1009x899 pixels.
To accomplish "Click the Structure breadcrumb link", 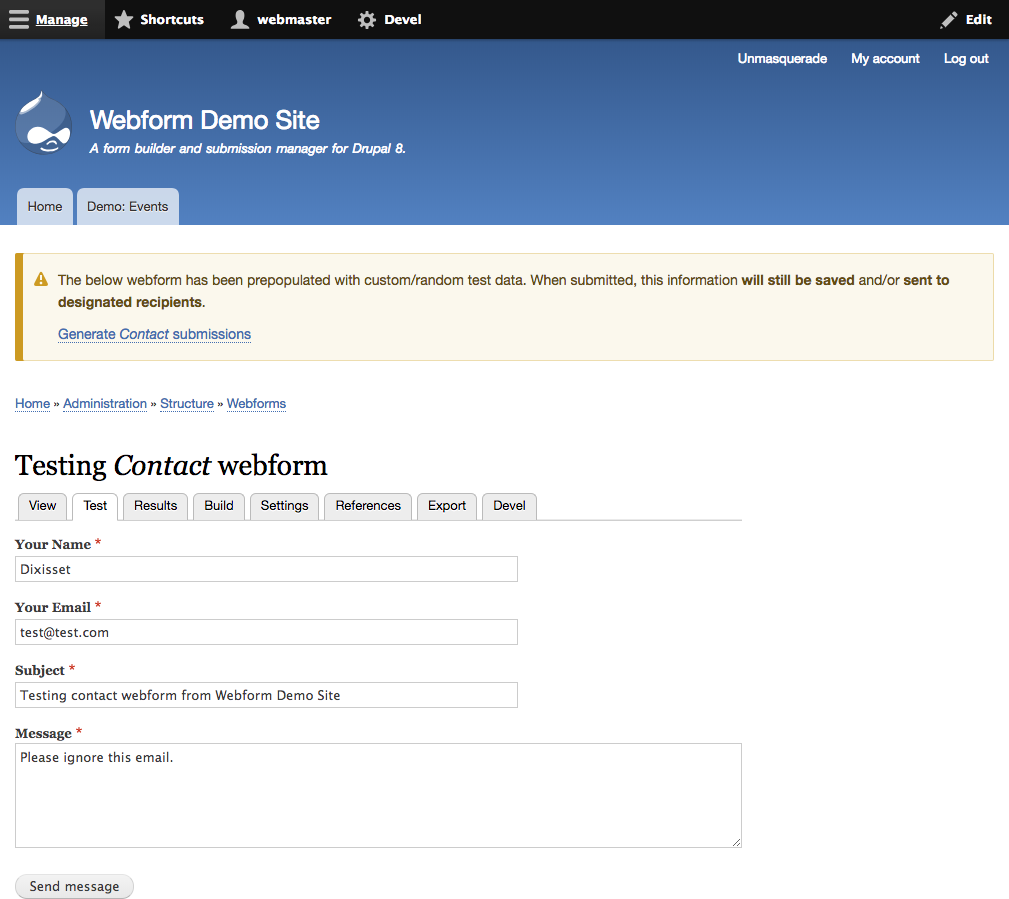I will click(187, 403).
